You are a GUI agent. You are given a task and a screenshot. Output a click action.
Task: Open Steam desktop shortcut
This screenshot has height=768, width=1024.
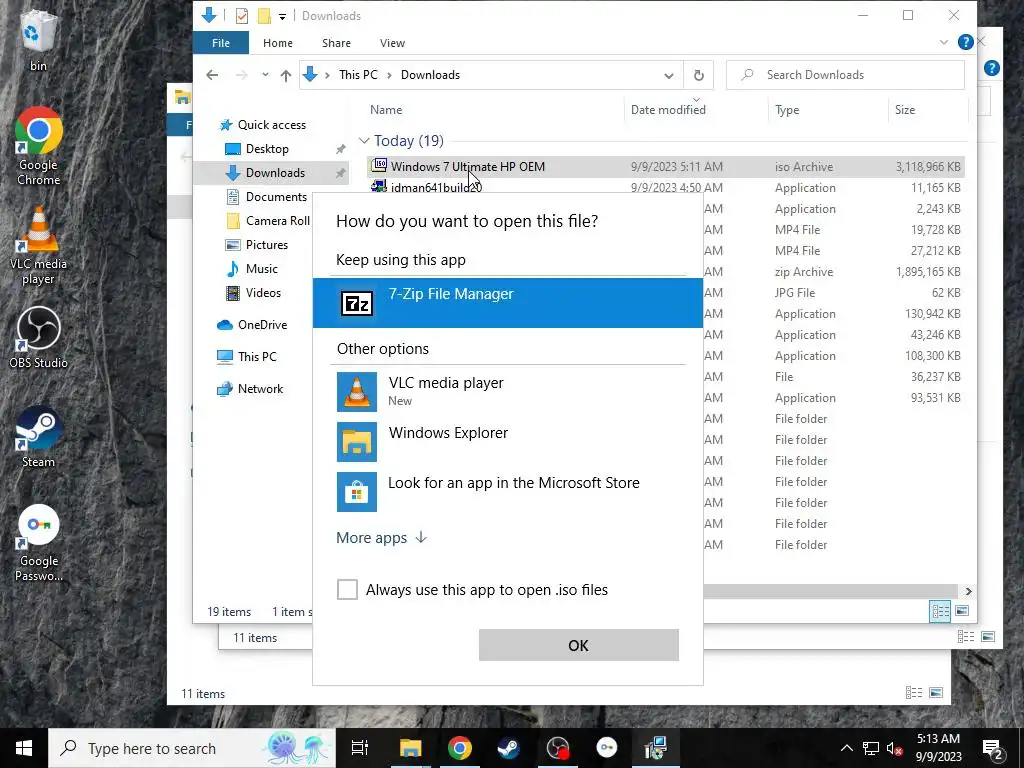[x=39, y=436]
